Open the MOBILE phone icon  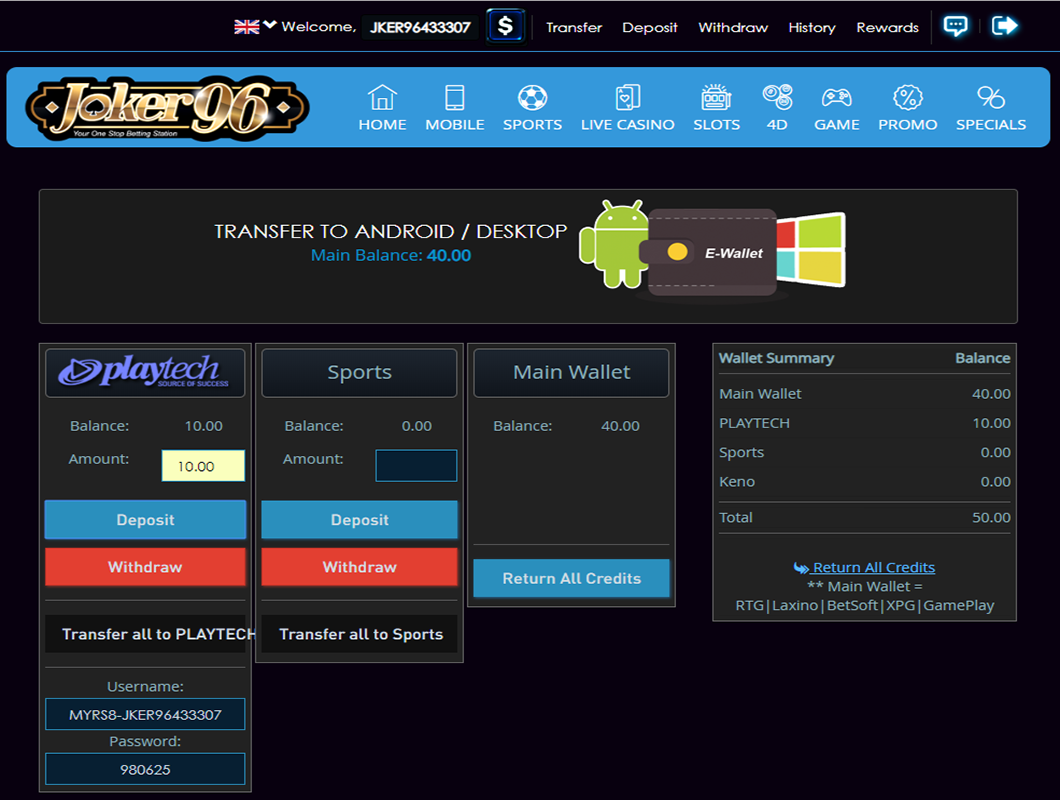[455, 98]
